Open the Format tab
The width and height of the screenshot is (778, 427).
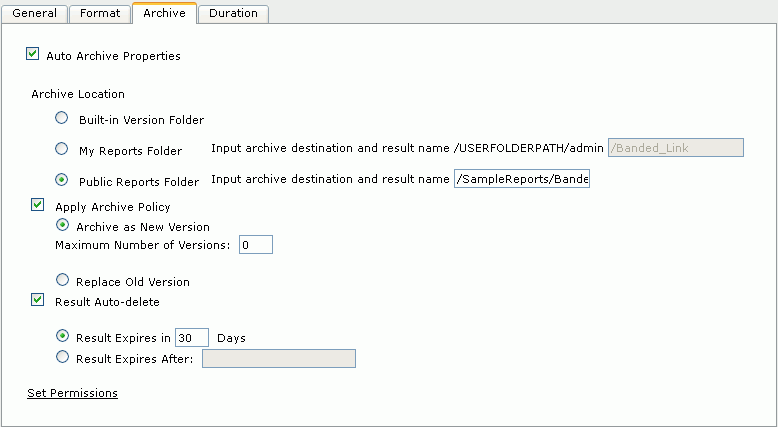point(100,13)
